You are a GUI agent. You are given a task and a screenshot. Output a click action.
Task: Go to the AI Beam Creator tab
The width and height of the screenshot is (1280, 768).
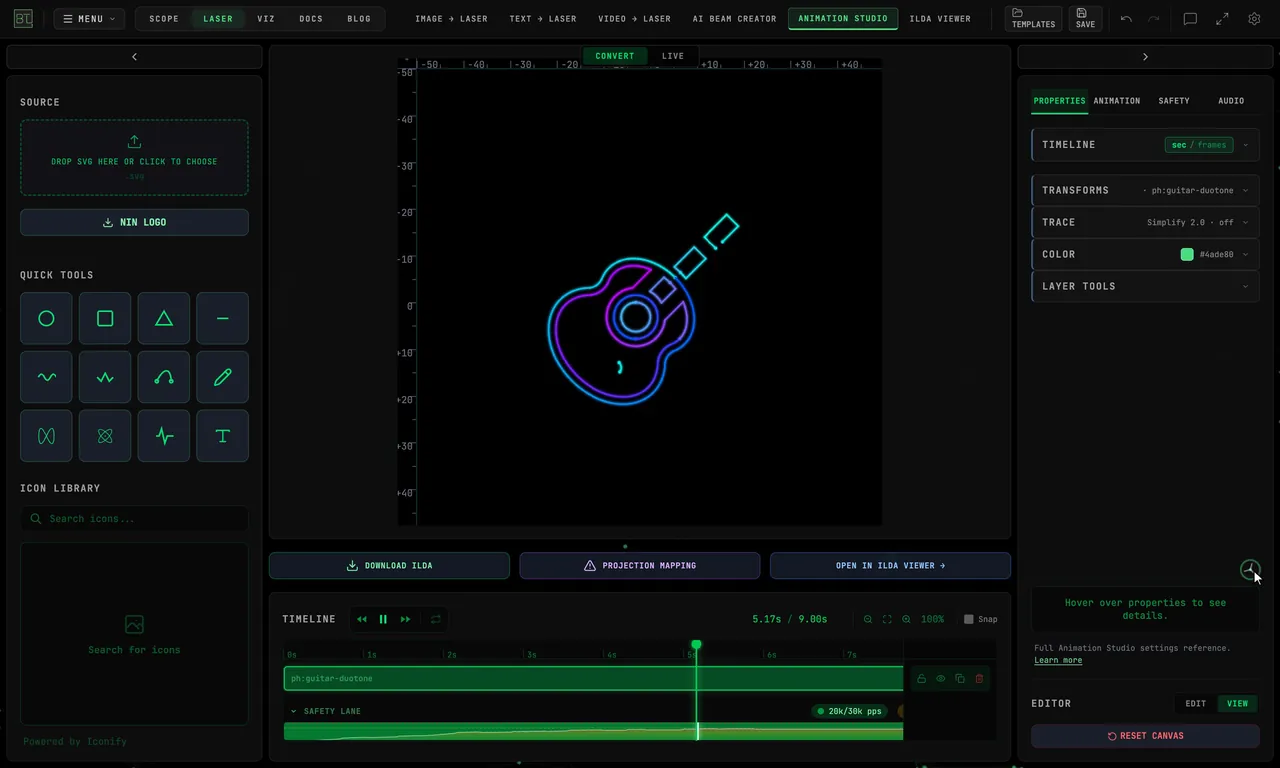coord(734,19)
